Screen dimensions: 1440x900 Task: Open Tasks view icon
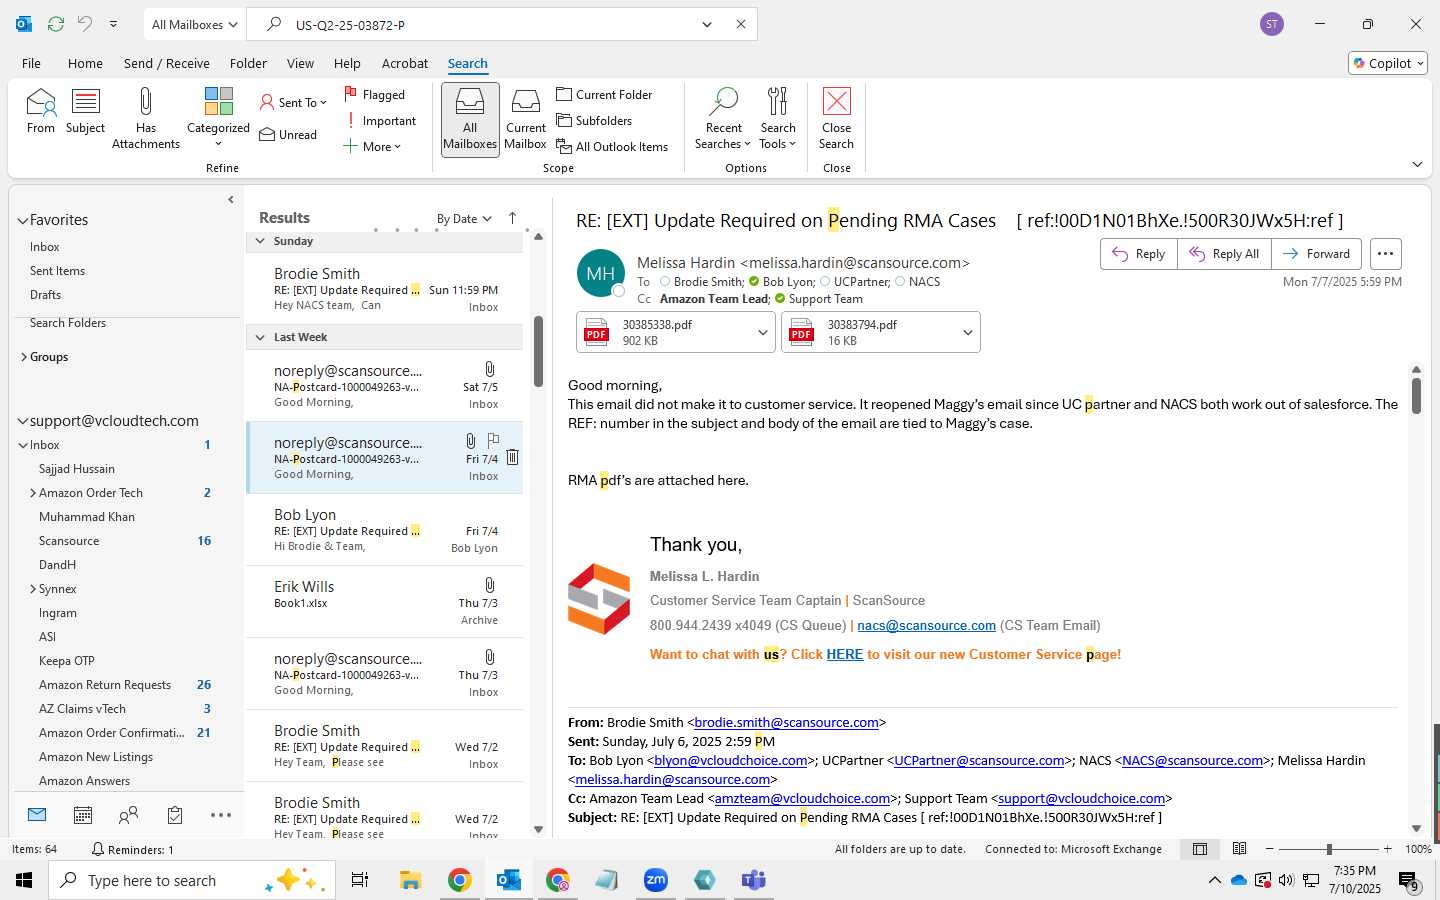[175, 815]
